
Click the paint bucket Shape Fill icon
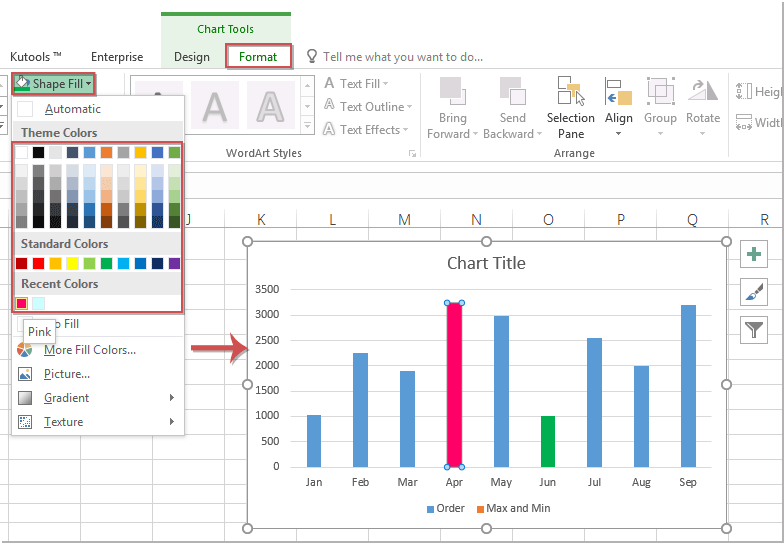22,83
